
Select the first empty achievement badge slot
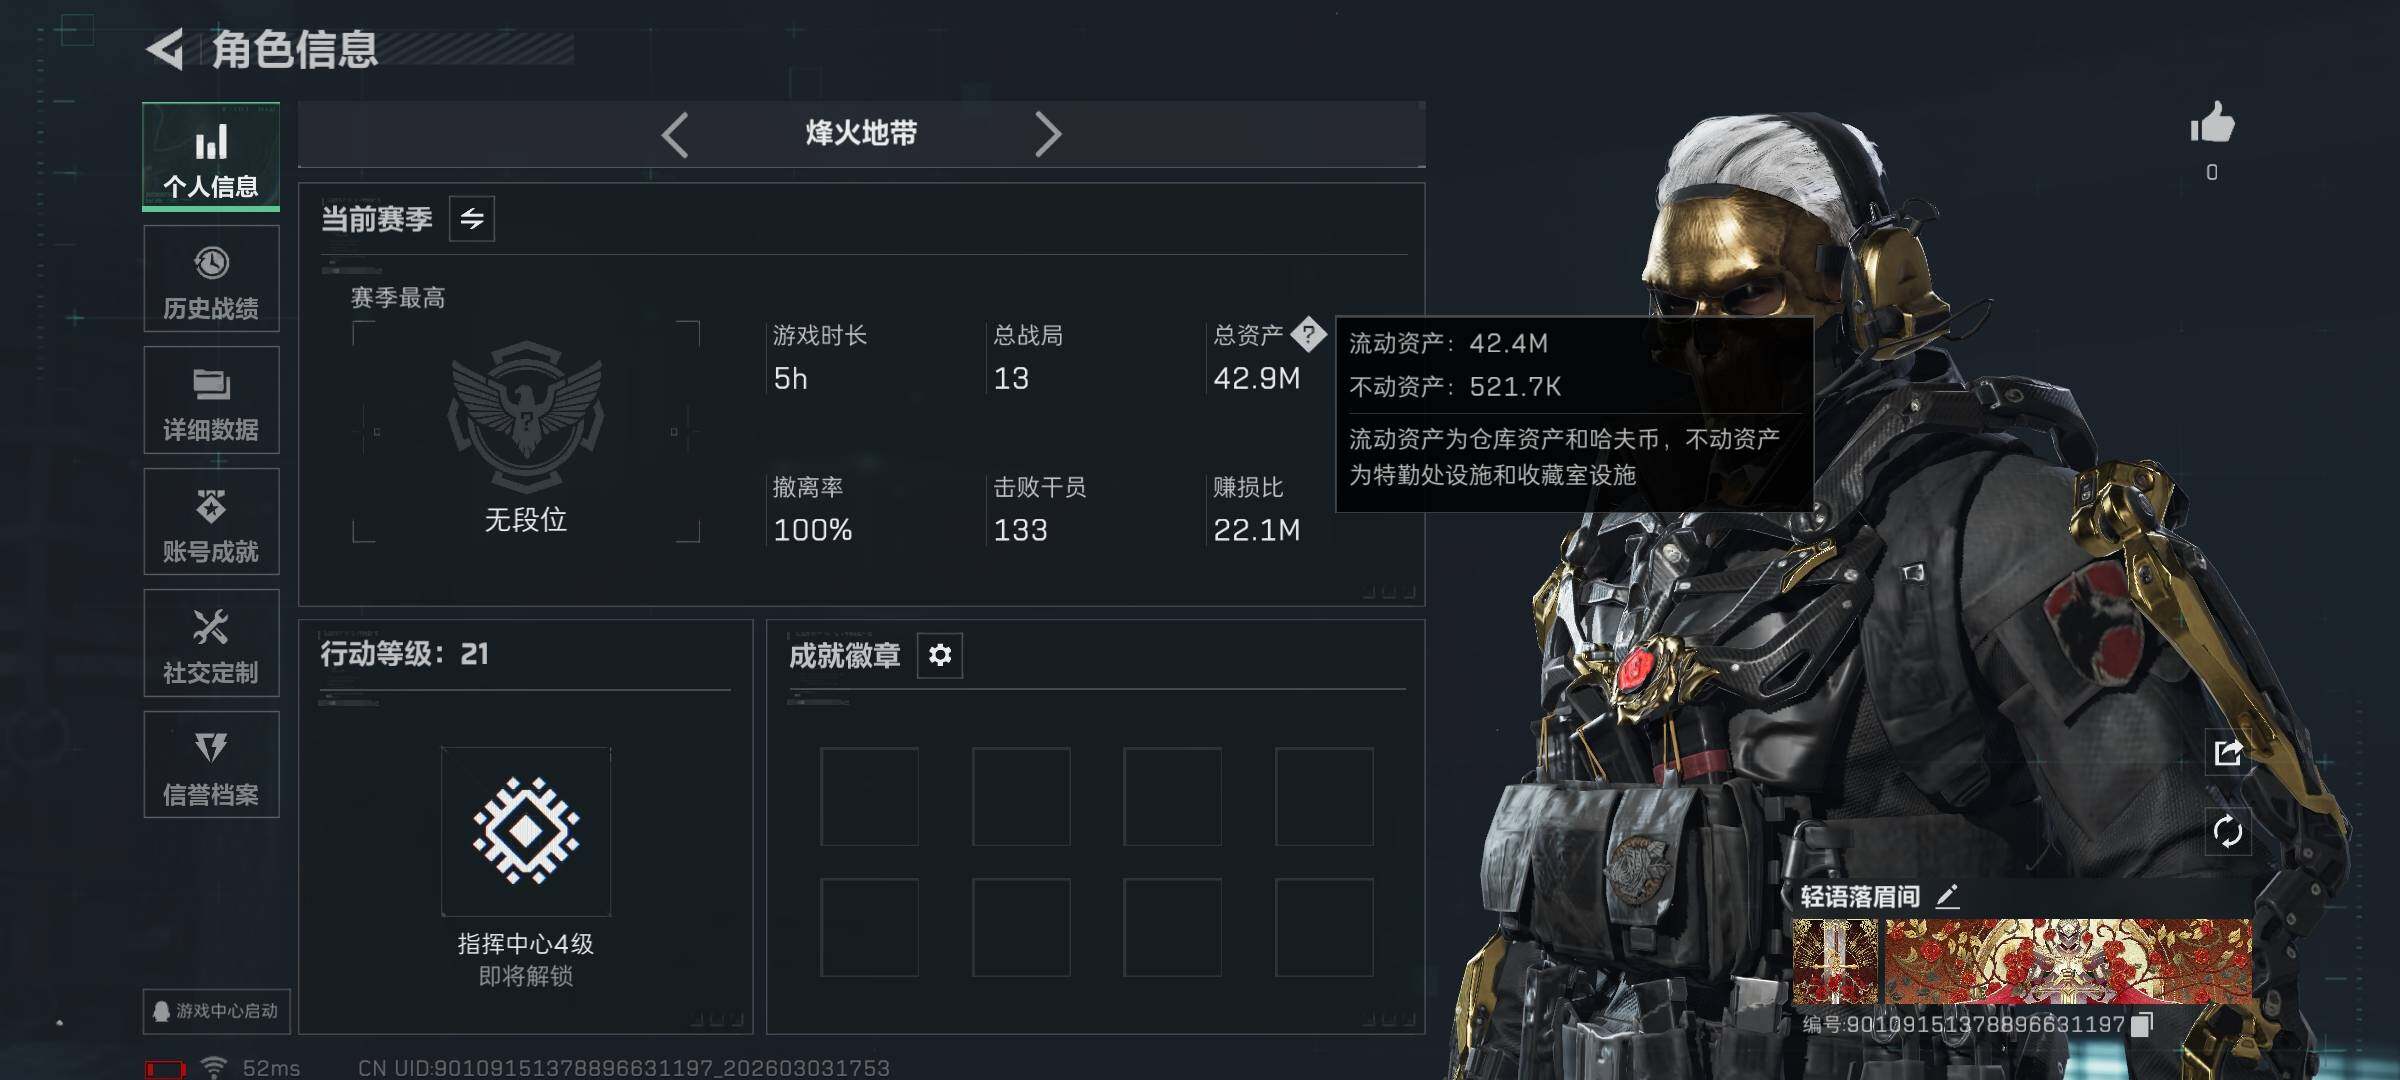coord(870,797)
